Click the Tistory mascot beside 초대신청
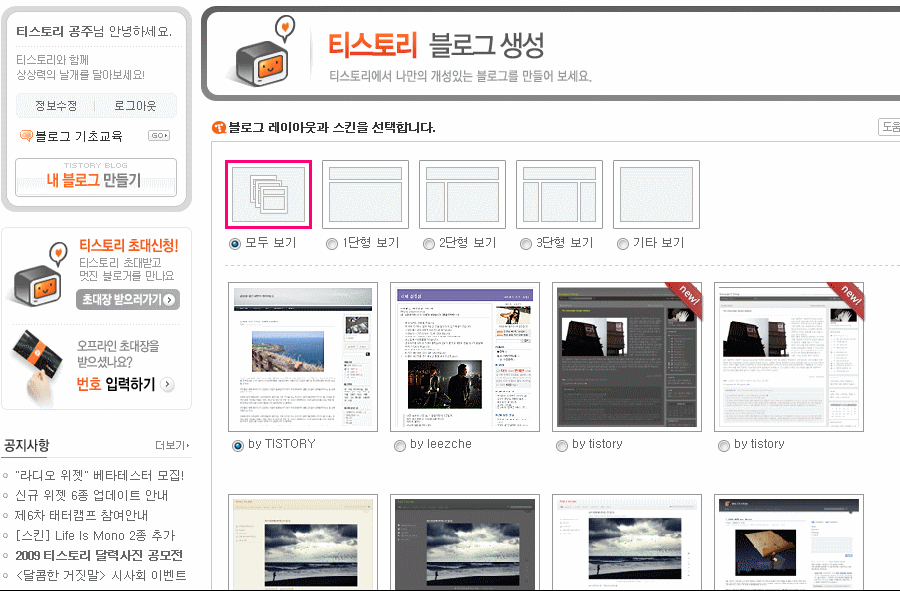Image resolution: width=900 pixels, height=591 pixels. pyautogui.click(x=40, y=274)
